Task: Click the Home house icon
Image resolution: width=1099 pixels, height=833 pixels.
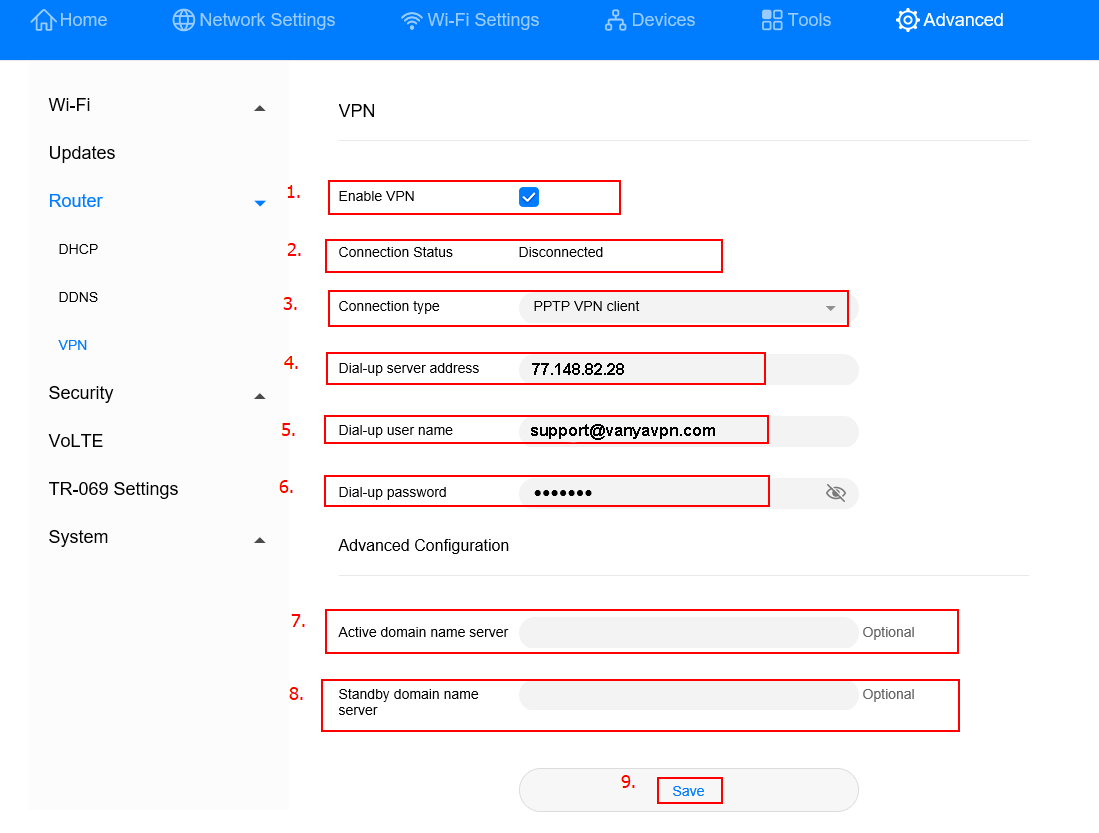Action: (44, 20)
